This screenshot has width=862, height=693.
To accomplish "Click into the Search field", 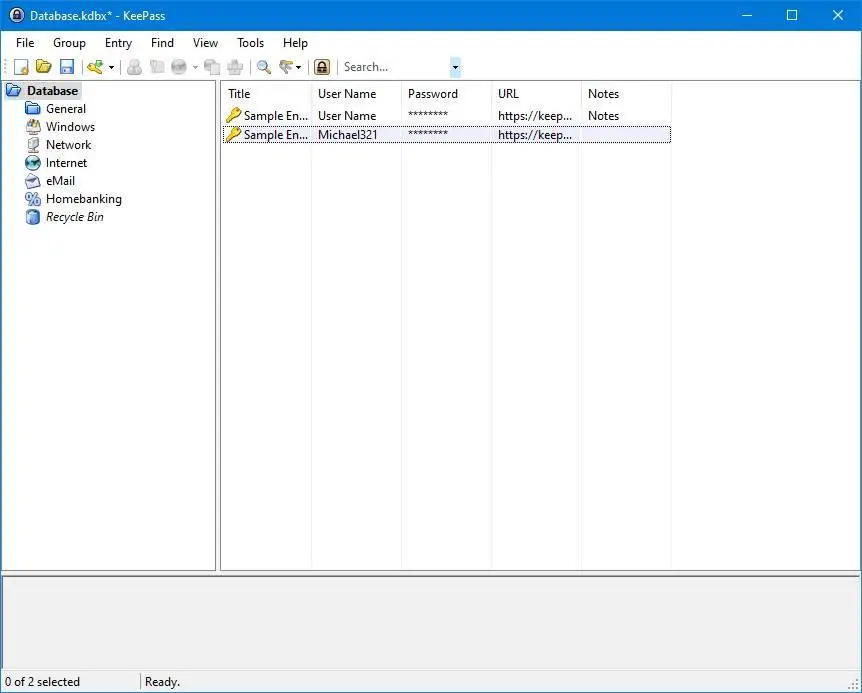I will tap(395, 67).
